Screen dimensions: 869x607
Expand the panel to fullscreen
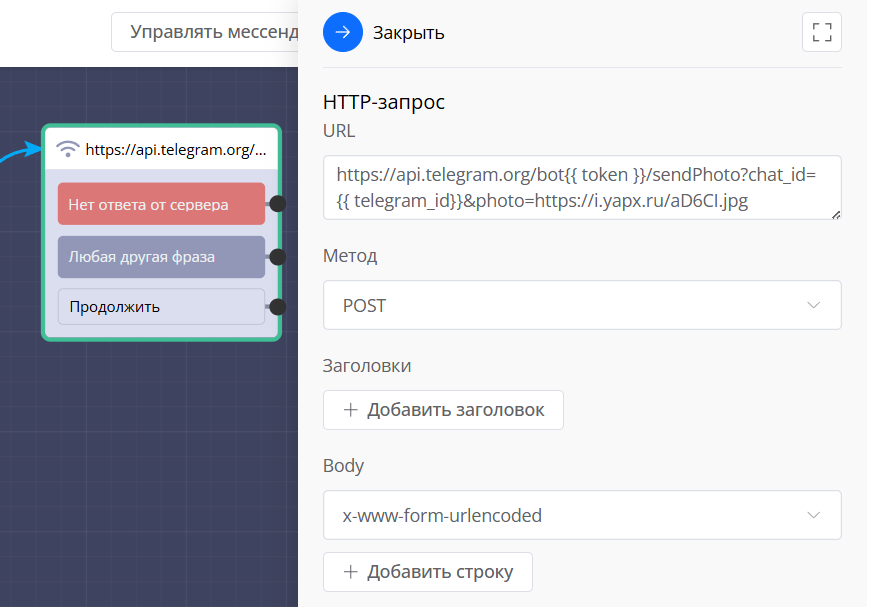pos(821,32)
